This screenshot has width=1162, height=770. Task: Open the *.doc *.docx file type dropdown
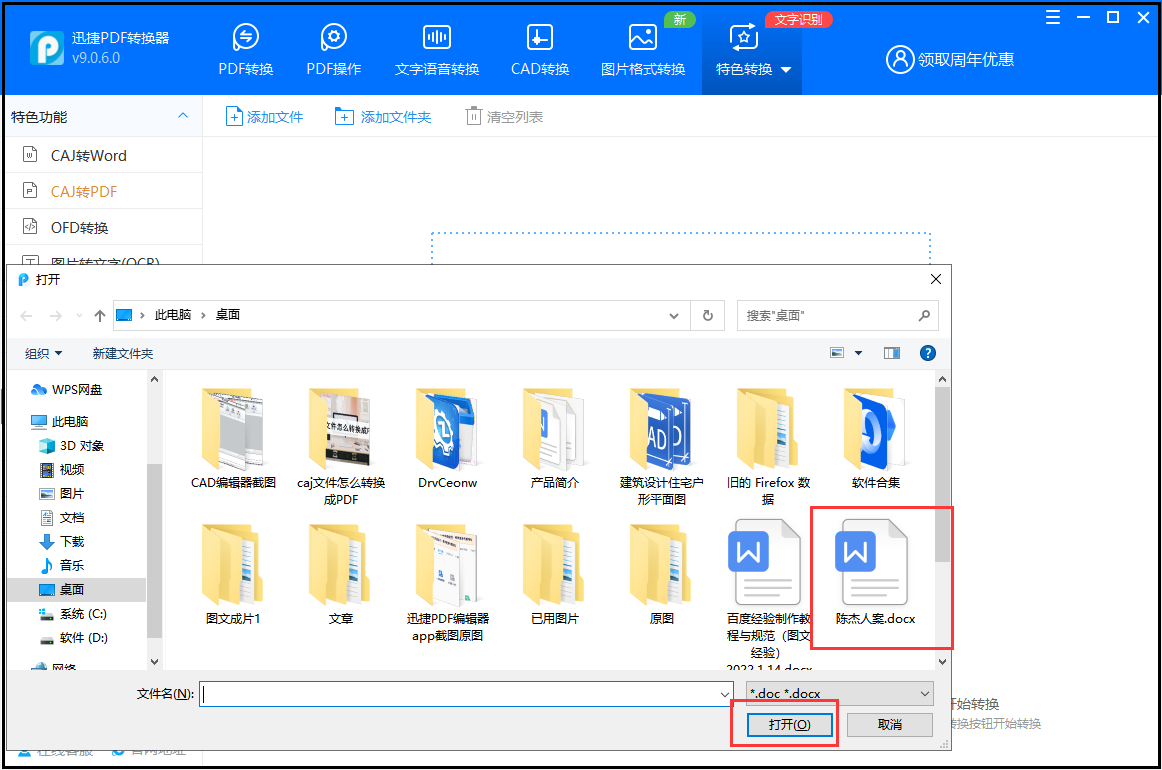point(839,694)
